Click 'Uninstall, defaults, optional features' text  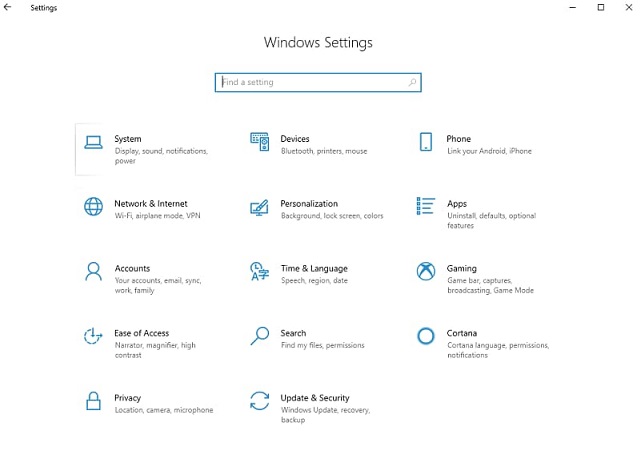click(x=491, y=221)
